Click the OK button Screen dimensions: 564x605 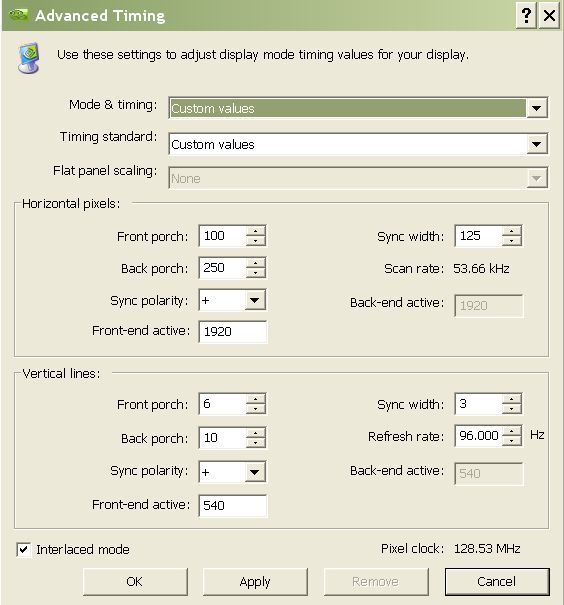pyautogui.click(x=135, y=581)
